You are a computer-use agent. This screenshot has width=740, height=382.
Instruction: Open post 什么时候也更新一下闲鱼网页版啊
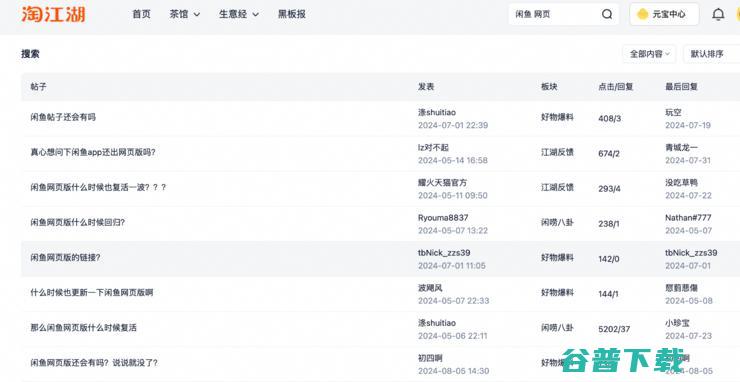pos(92,292)
